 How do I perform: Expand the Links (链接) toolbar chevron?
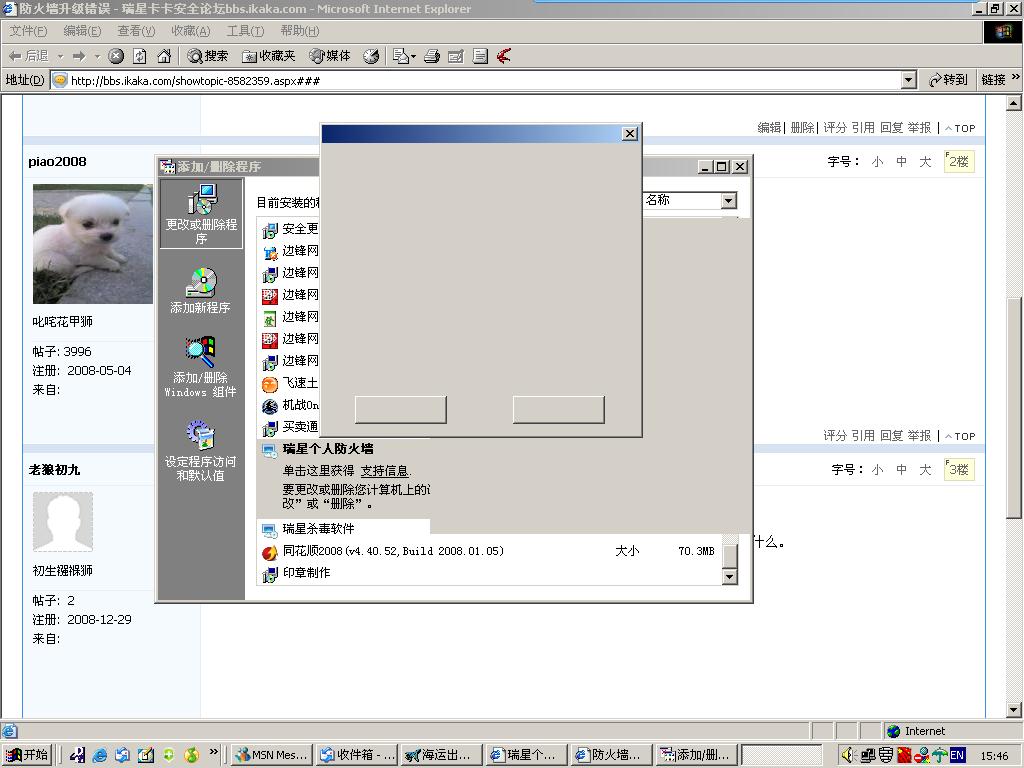(x=1016, y=77)
